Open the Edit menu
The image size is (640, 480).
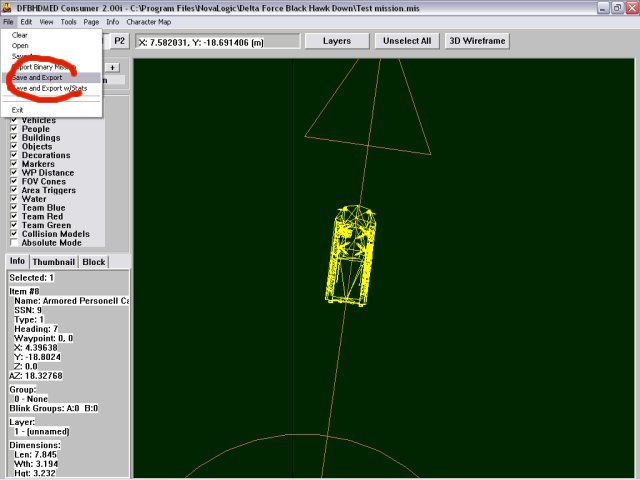pyautogui.click(x=26, y=21)
